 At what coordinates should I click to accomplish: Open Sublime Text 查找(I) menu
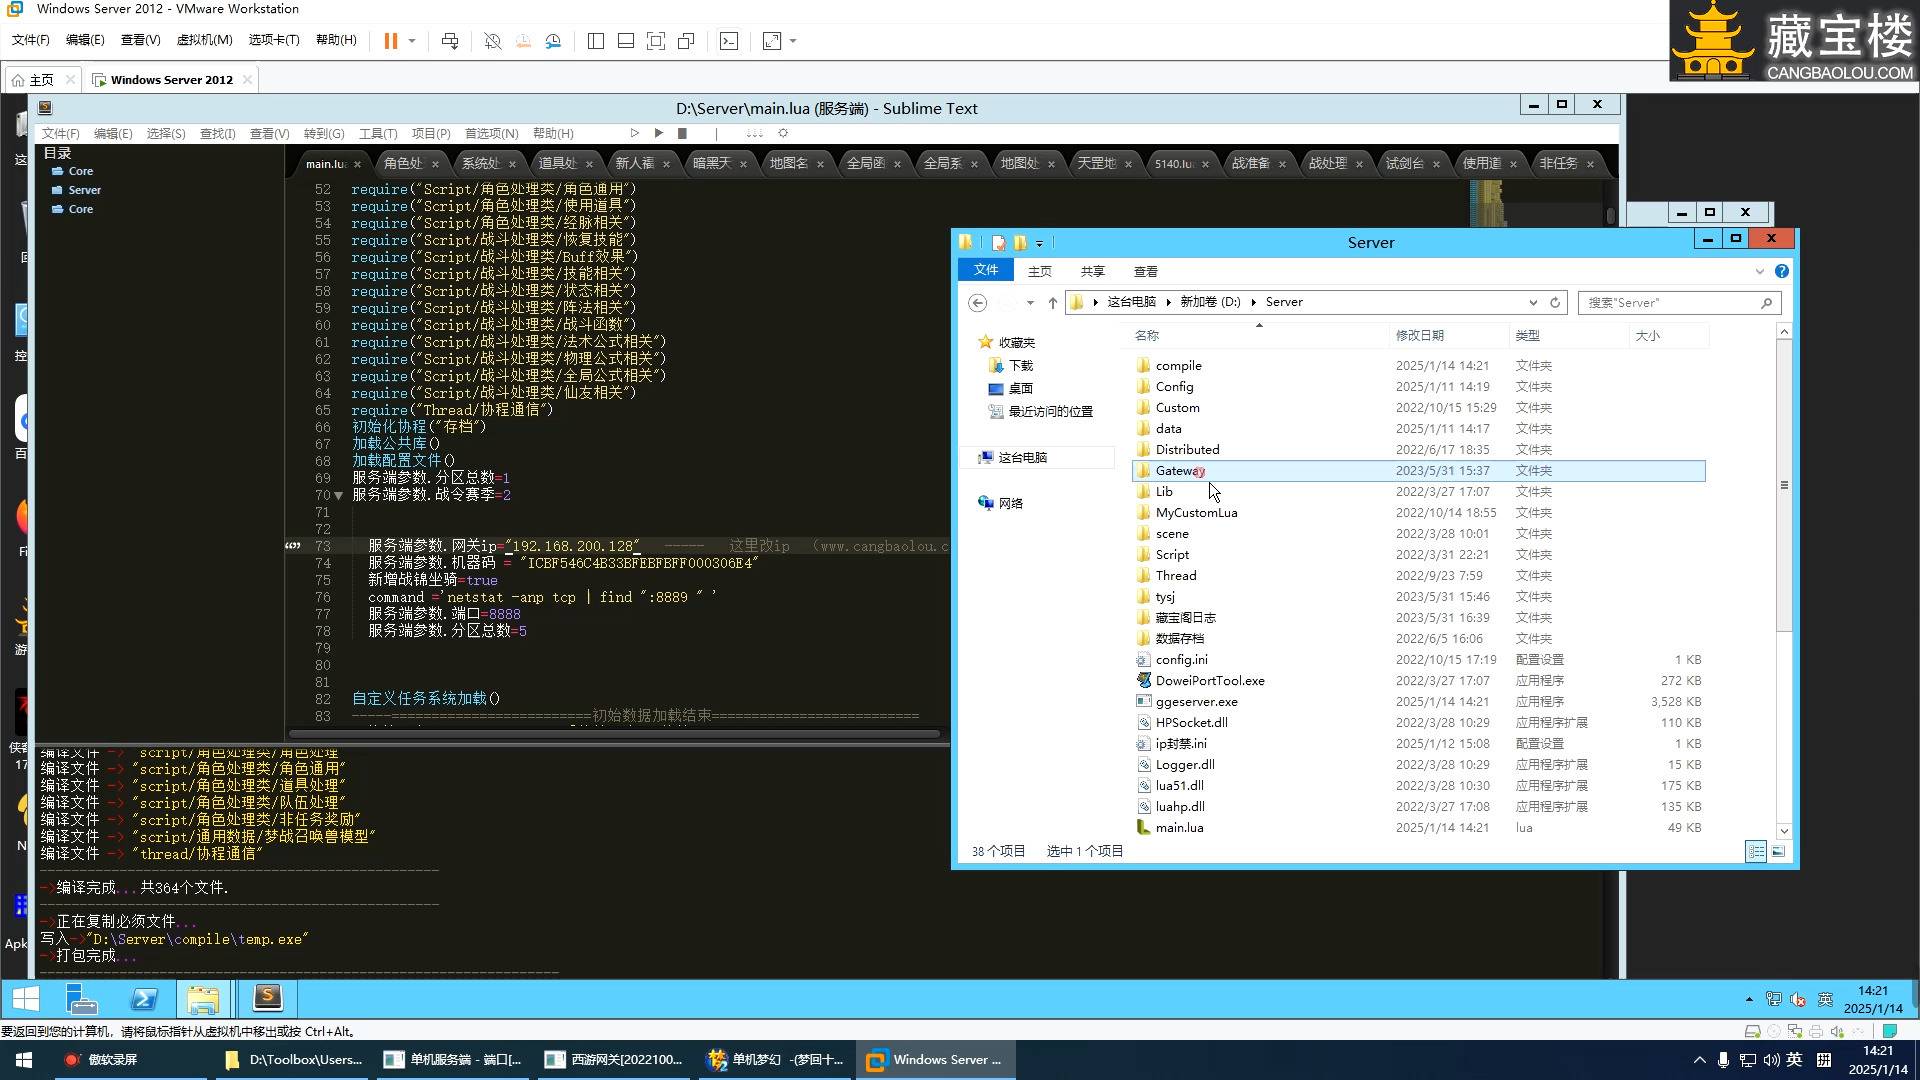tap(217, 133)
